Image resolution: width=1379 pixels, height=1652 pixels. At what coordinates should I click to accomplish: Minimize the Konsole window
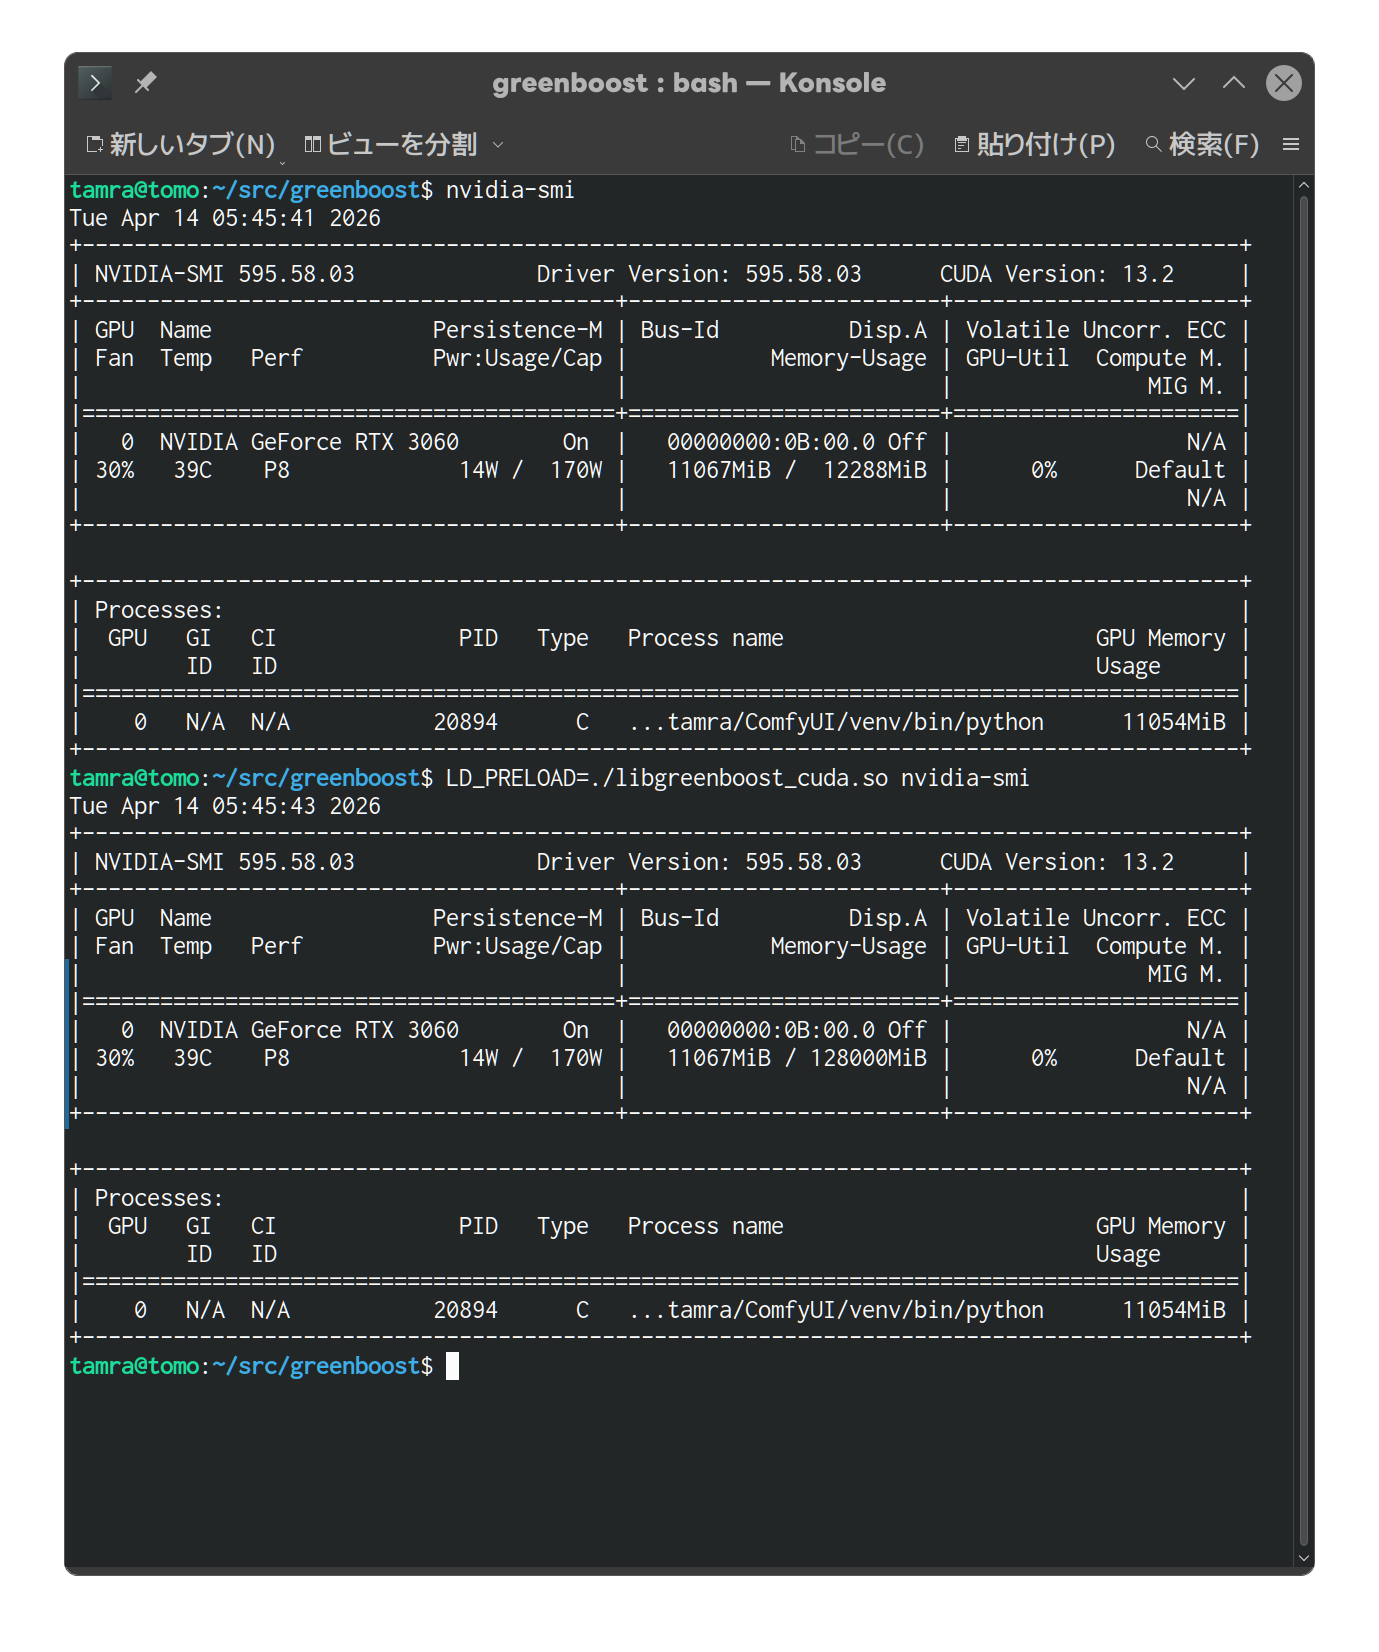pos(1184,83)
